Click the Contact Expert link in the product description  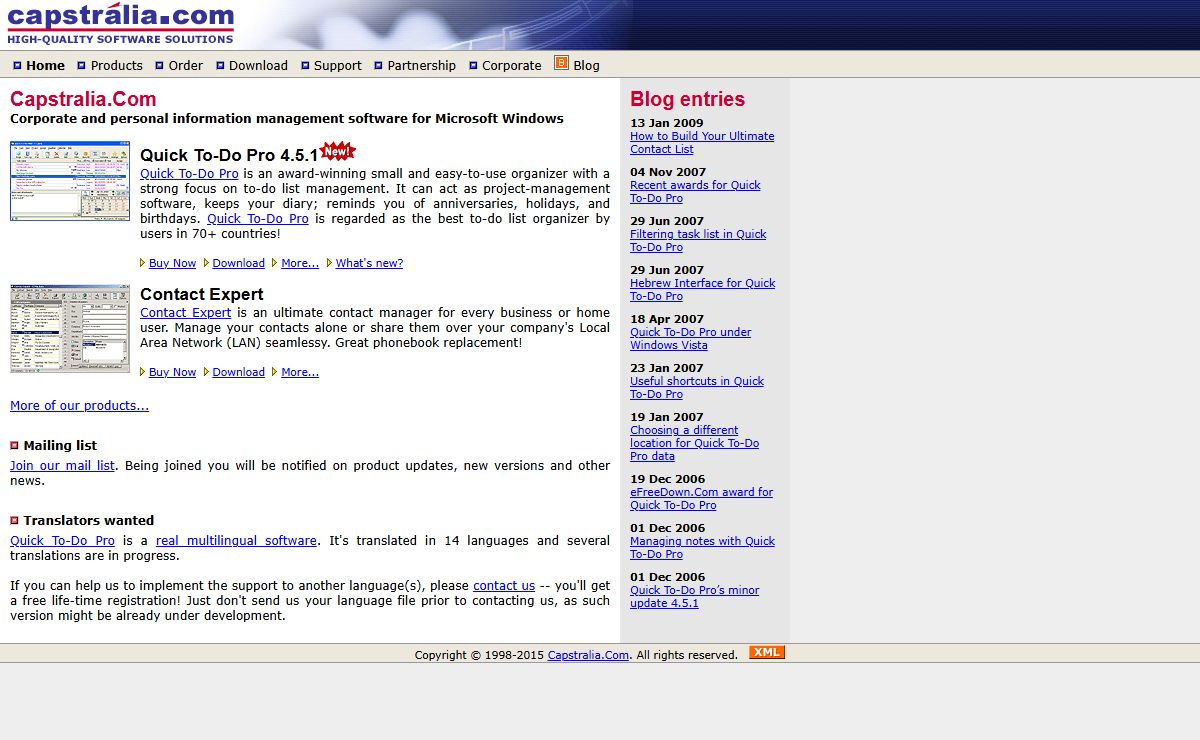tap(185, 312)
